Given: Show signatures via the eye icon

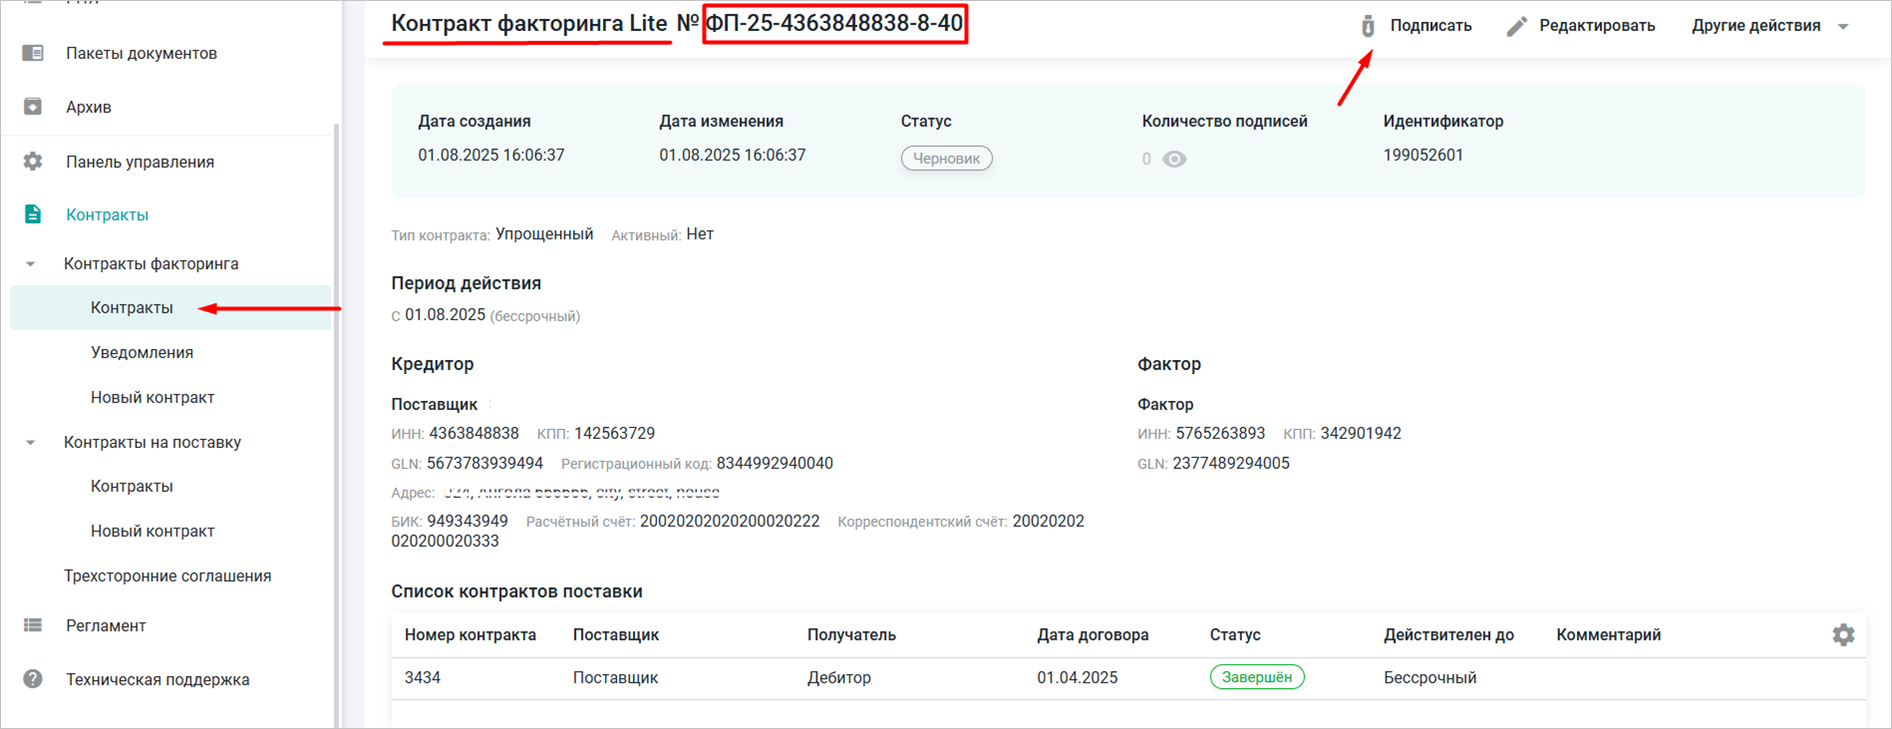Looking at the screenshot, I should tap(1175, 159).
